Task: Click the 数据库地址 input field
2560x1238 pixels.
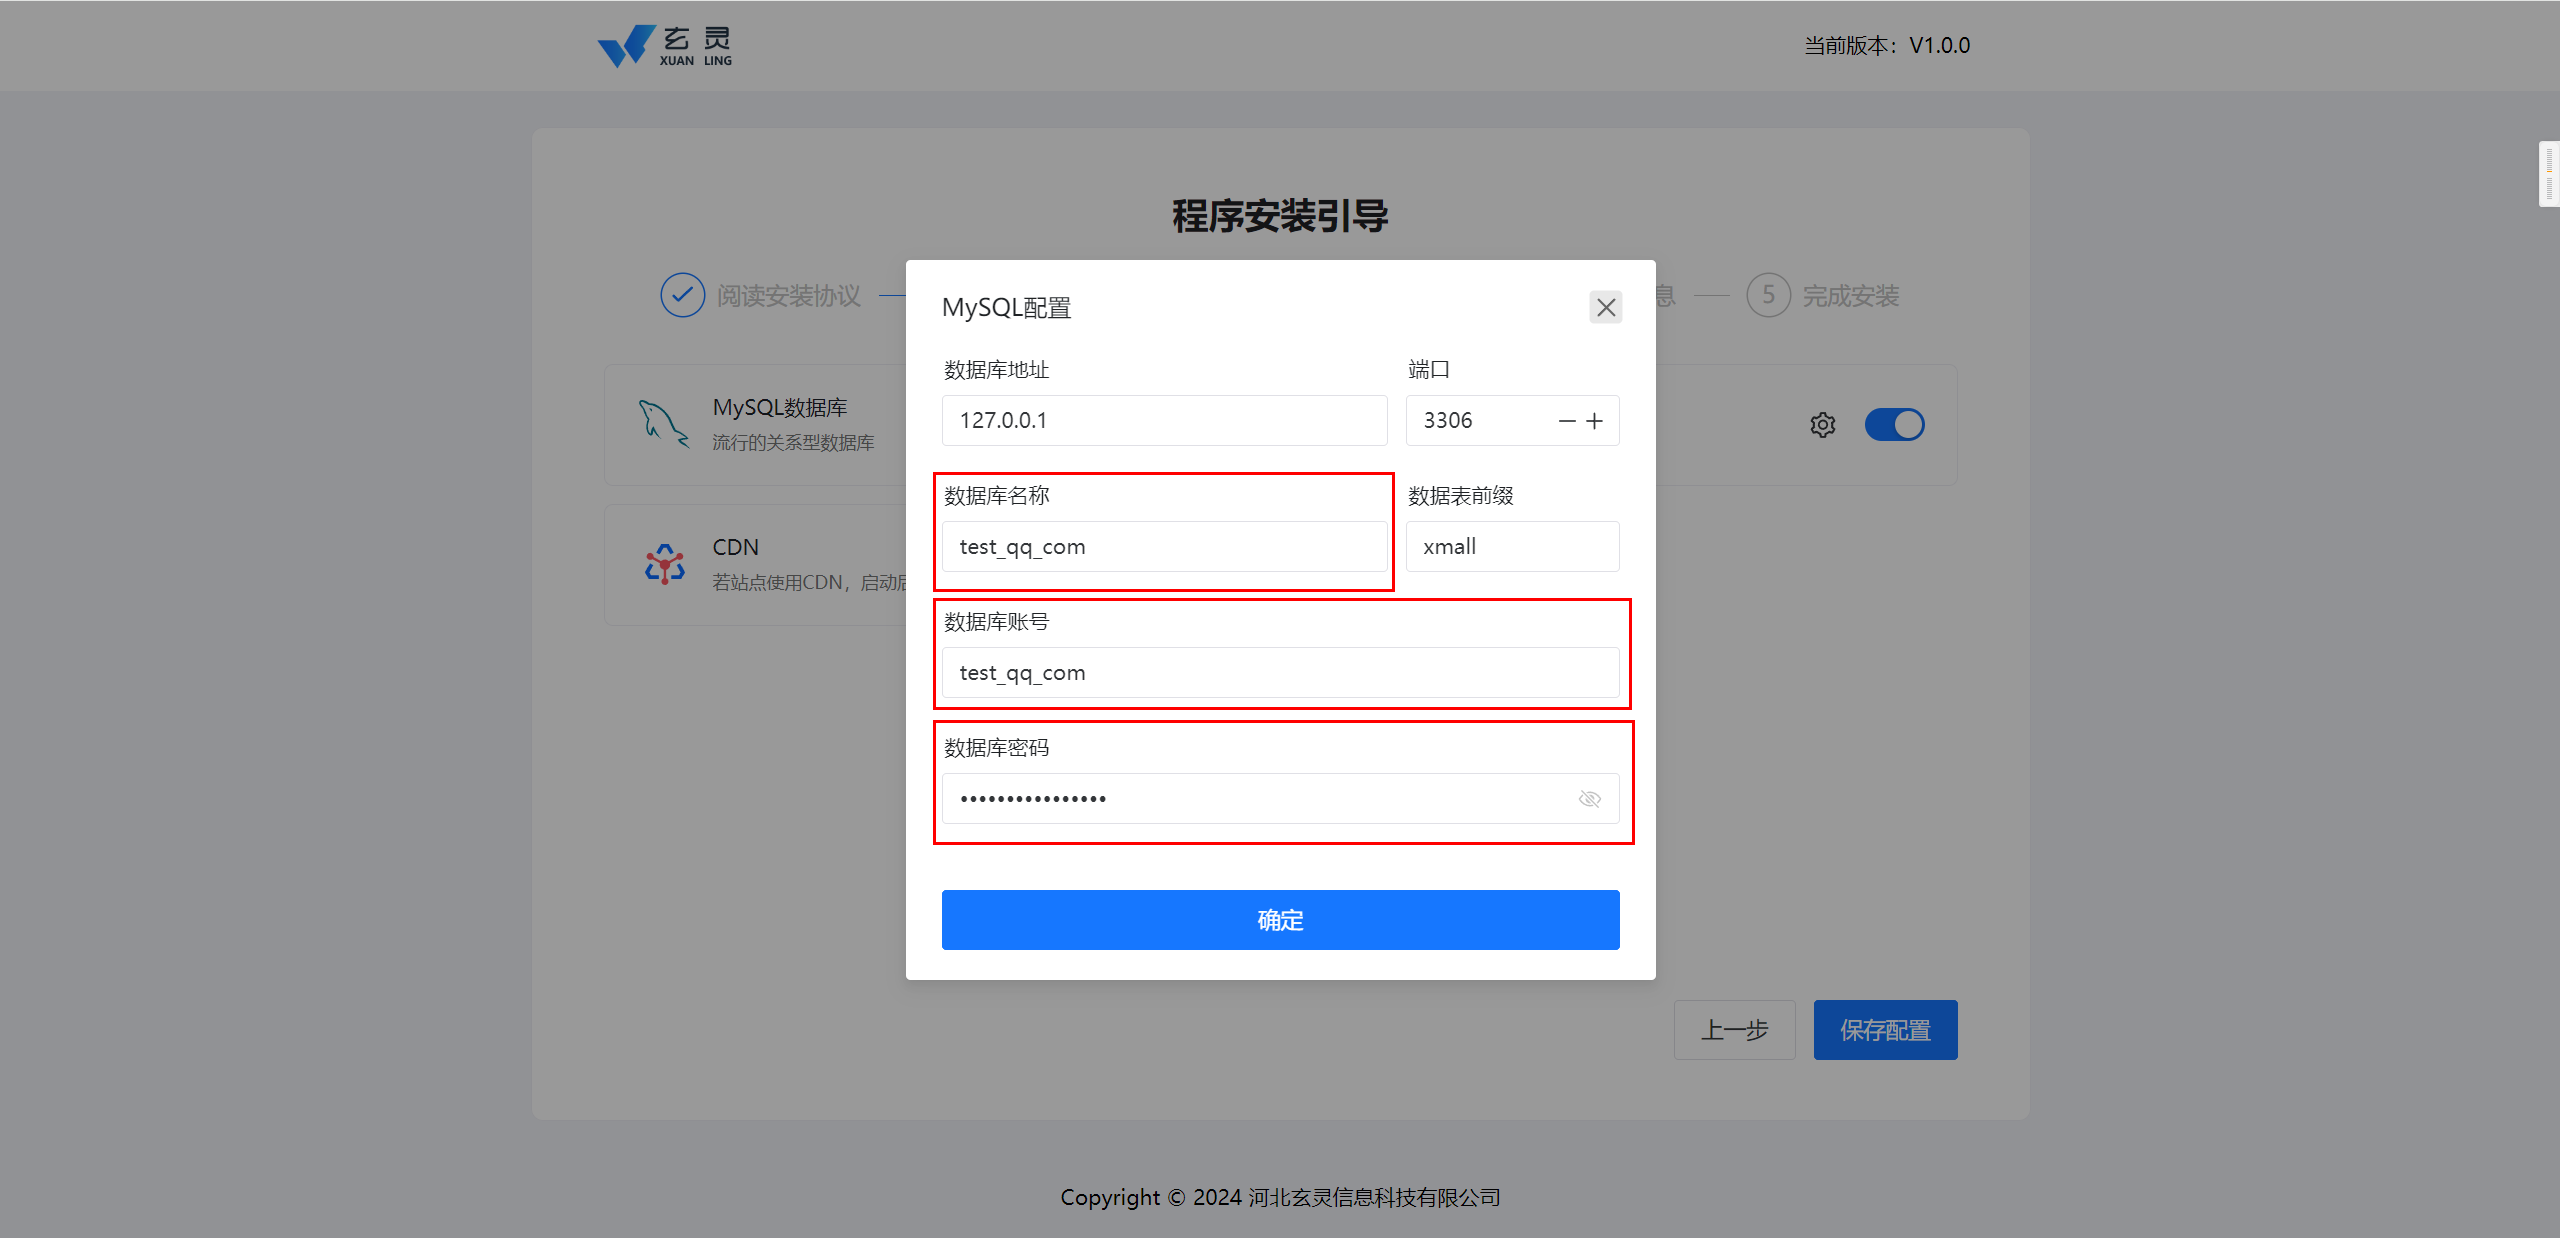Action: 1164,421
